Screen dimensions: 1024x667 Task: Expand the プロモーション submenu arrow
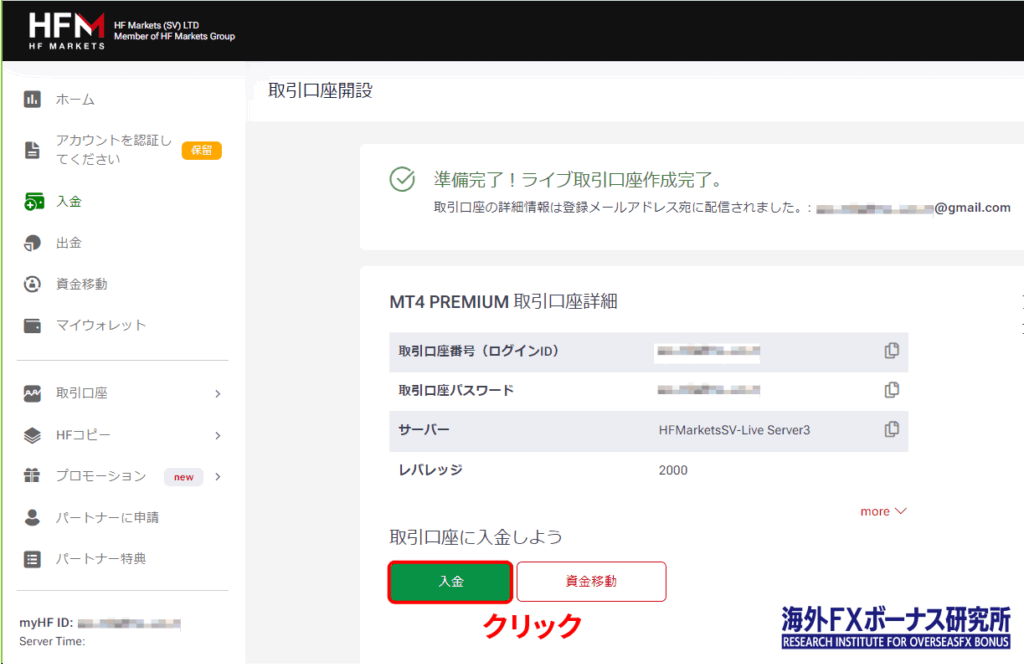217,477
